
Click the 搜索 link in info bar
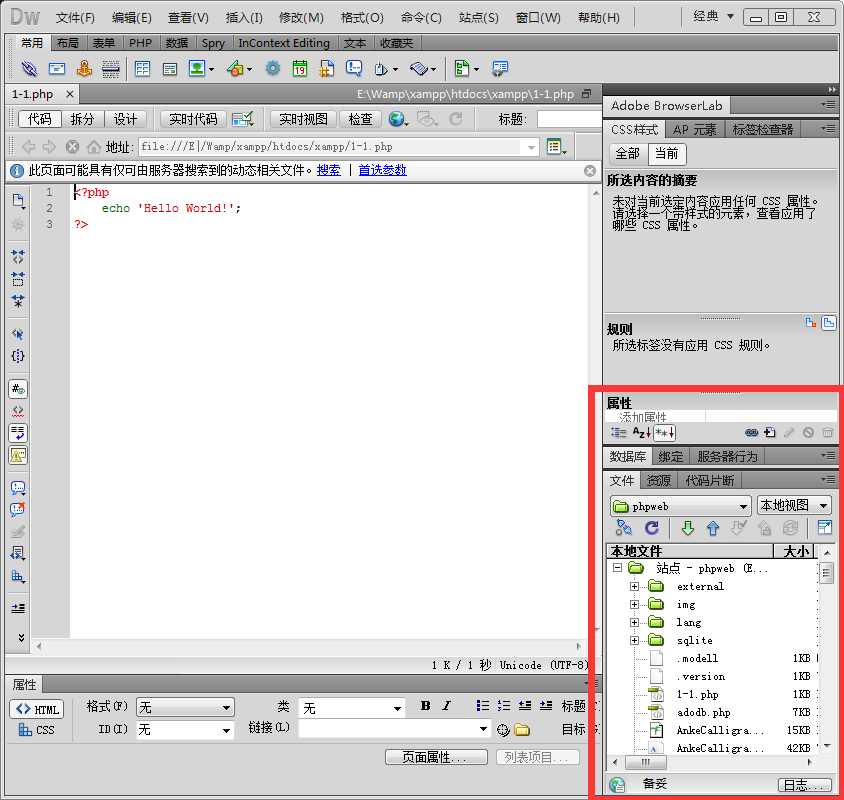click(328, 171)
